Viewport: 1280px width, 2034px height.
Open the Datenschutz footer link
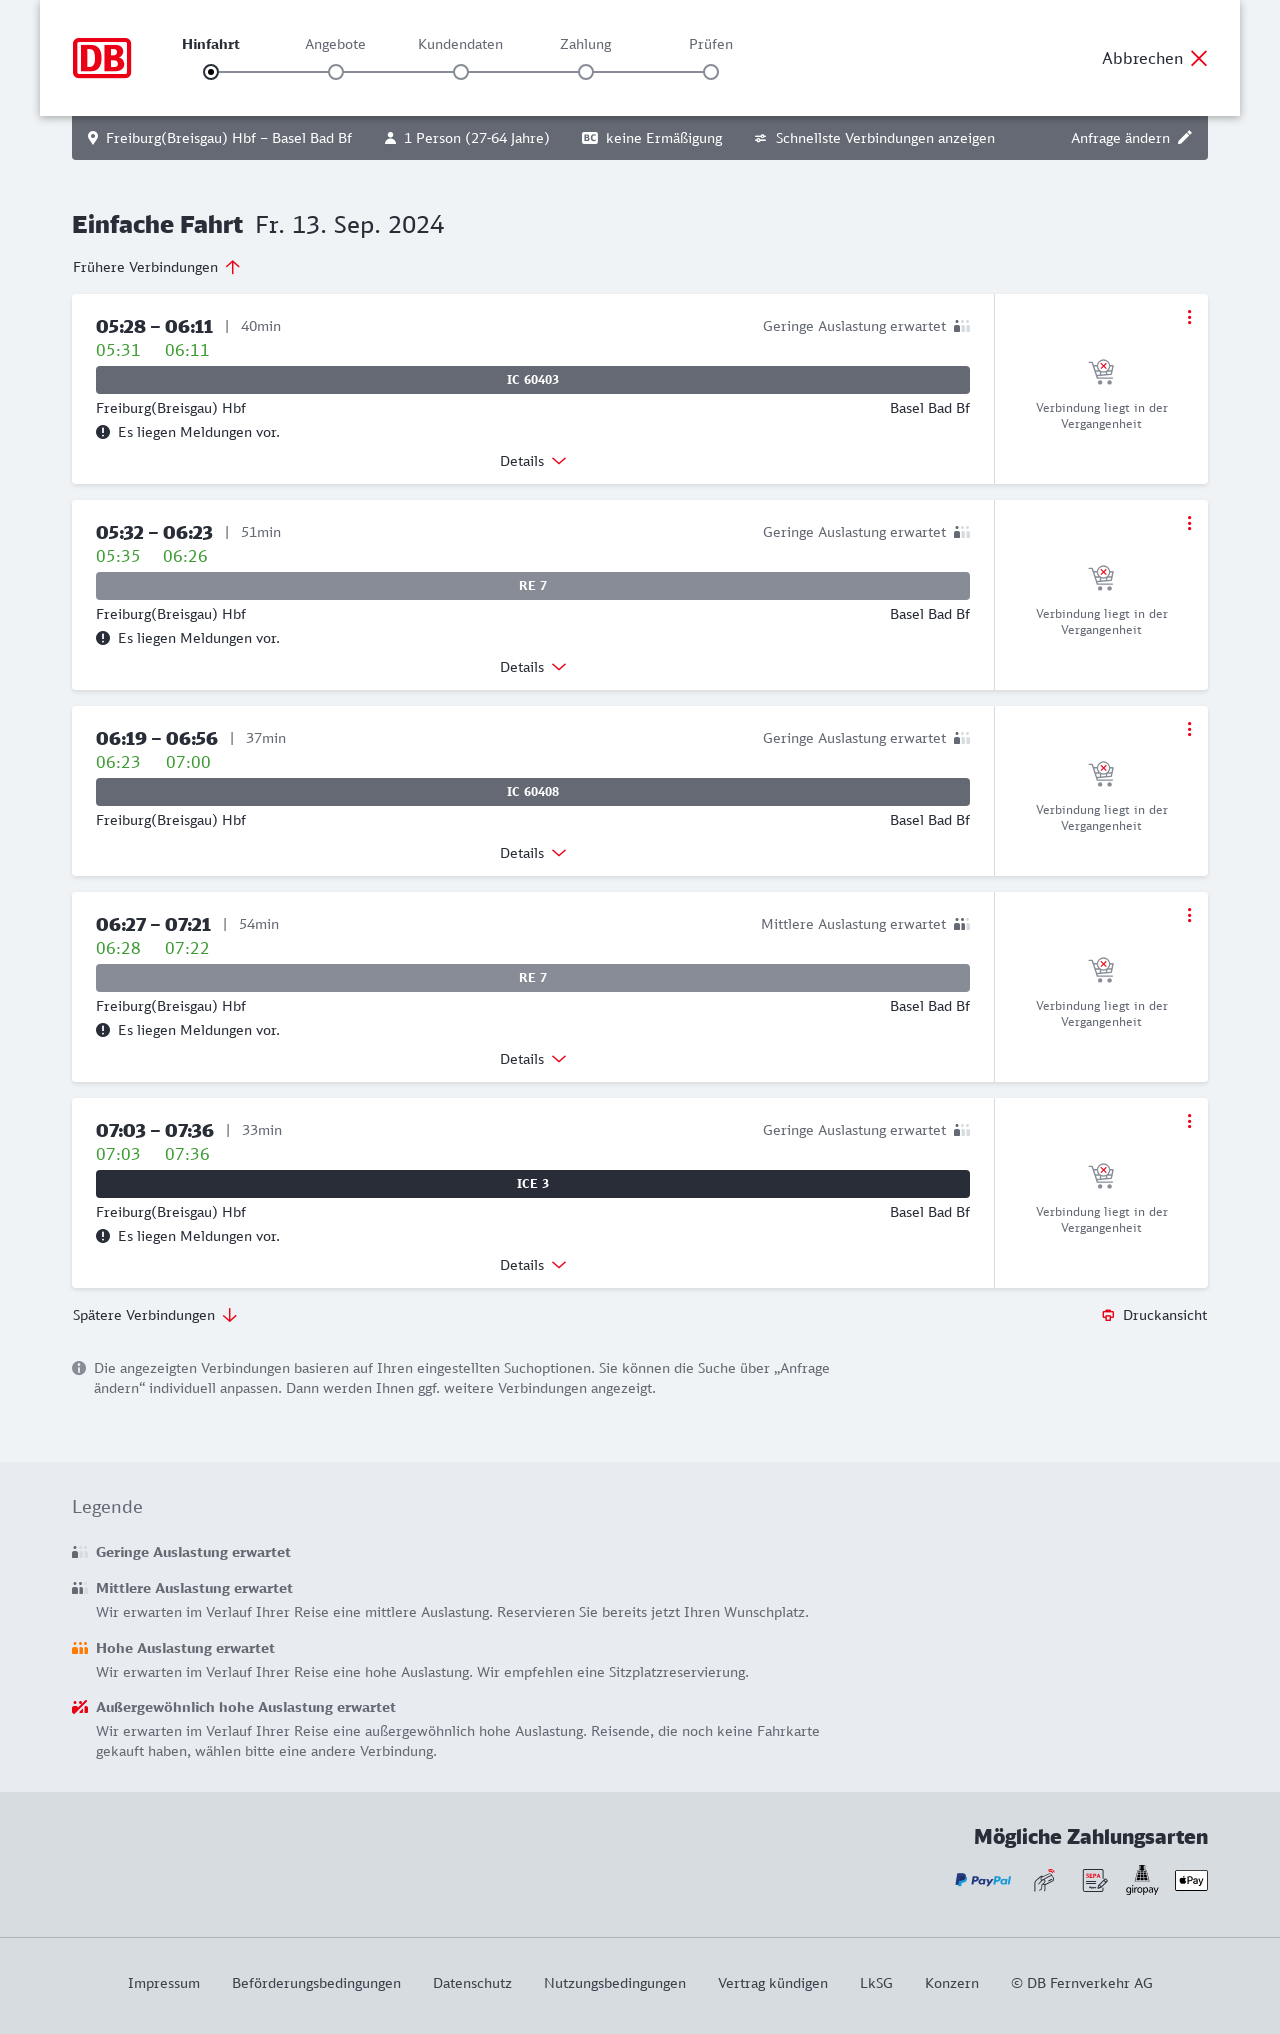(x=472, y=1983)
